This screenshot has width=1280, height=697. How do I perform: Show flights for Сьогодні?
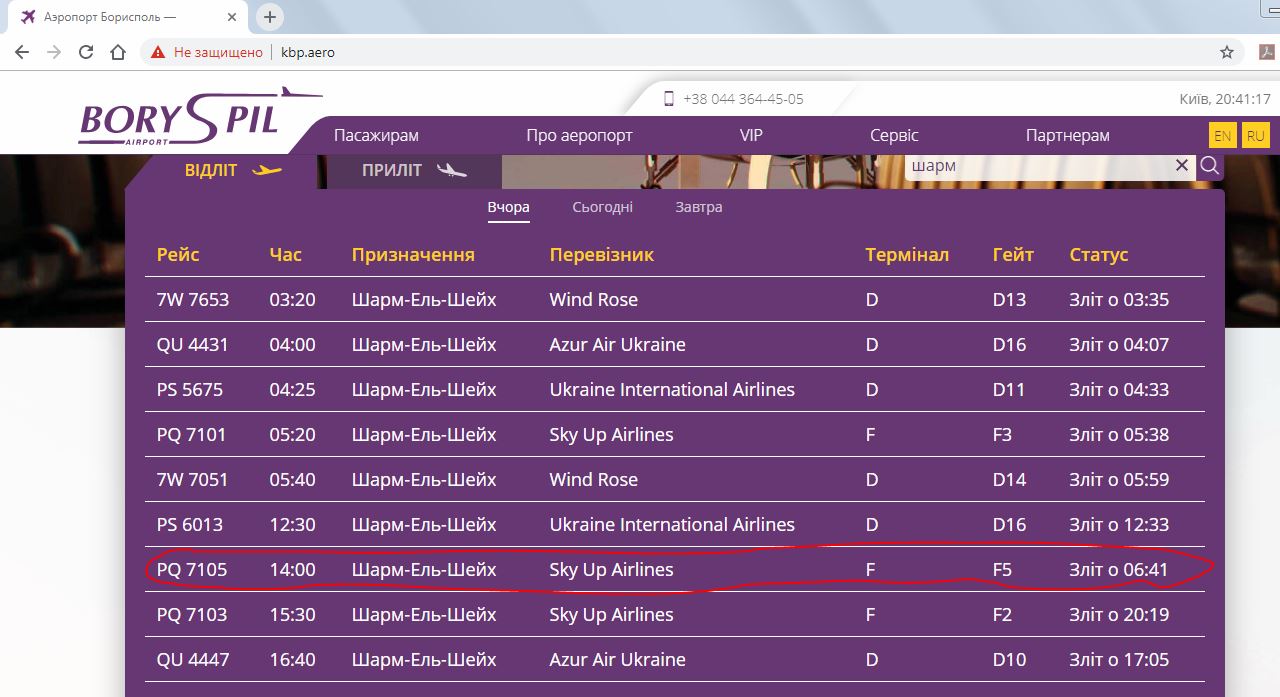pos(602,207)
